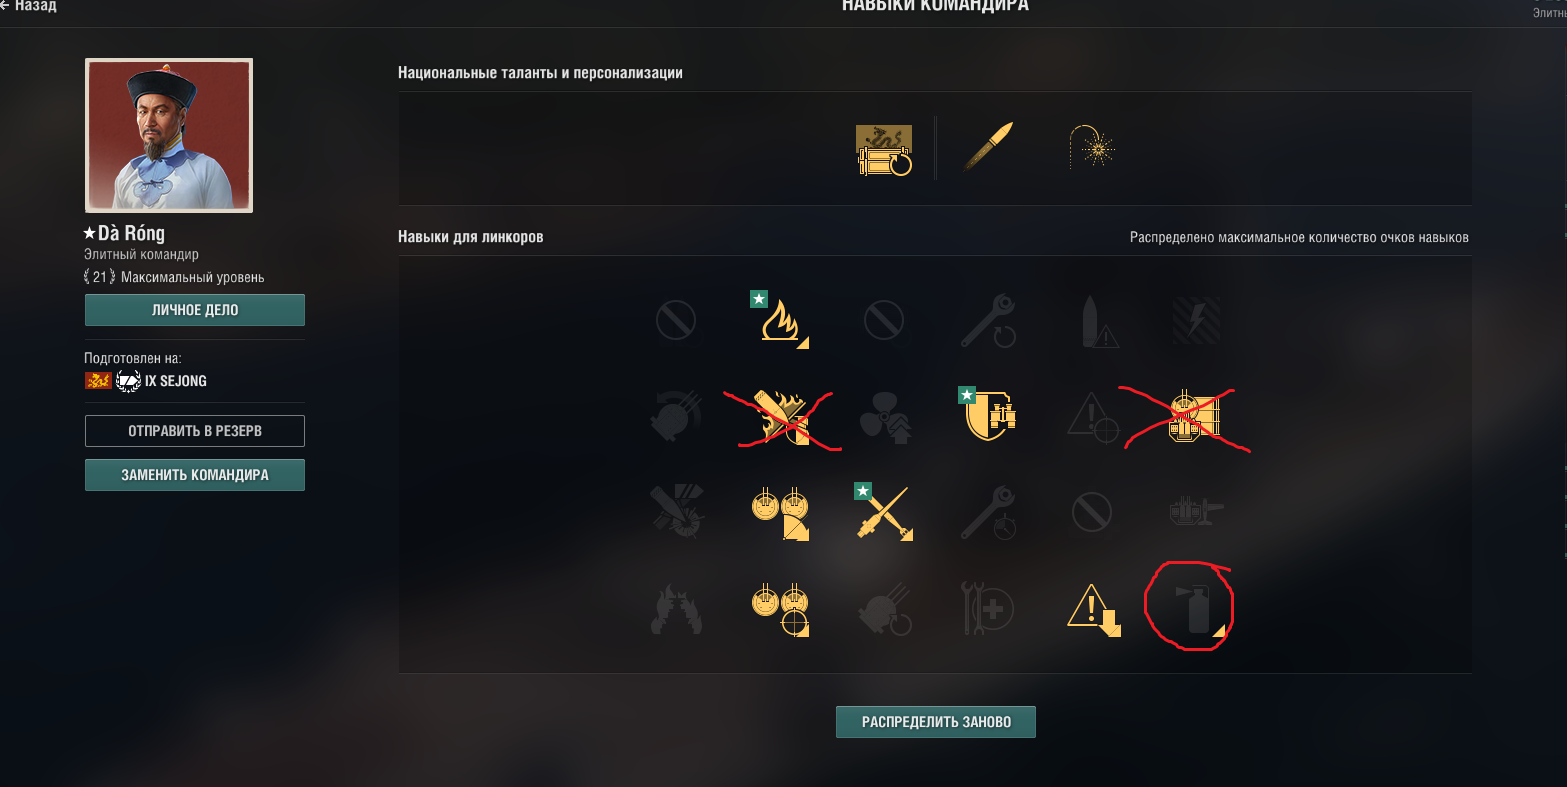This screenshot has width=1567, height=787.
Task: Select the warning triangle with crosshair skill
Action: click(1092, 415)
